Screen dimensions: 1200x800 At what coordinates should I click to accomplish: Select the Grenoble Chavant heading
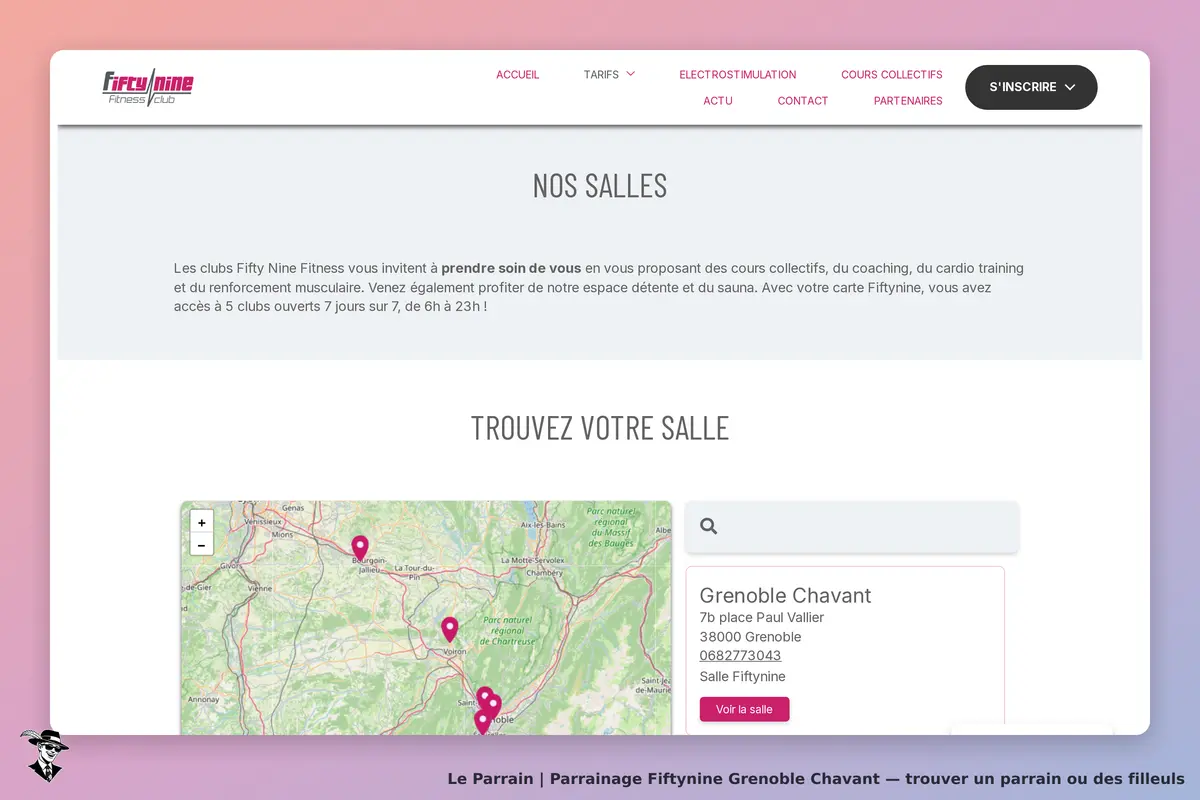coord(785,595)
